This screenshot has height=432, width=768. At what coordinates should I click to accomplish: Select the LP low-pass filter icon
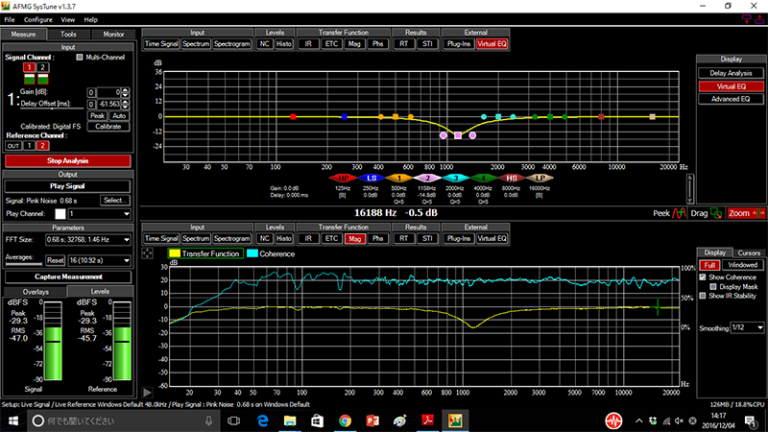pos(539,177)
